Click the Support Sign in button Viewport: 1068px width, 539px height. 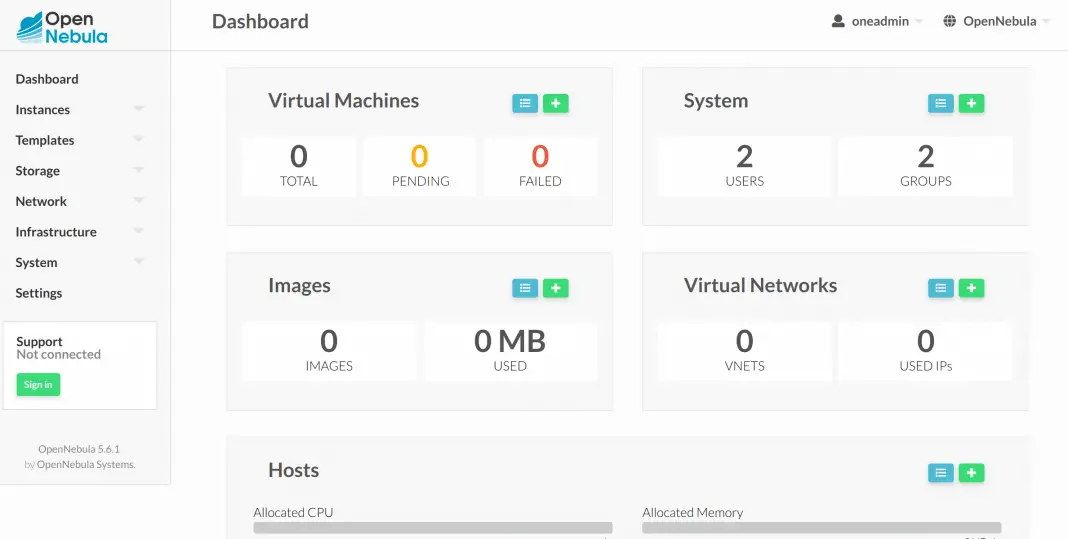tap(38, 385)
